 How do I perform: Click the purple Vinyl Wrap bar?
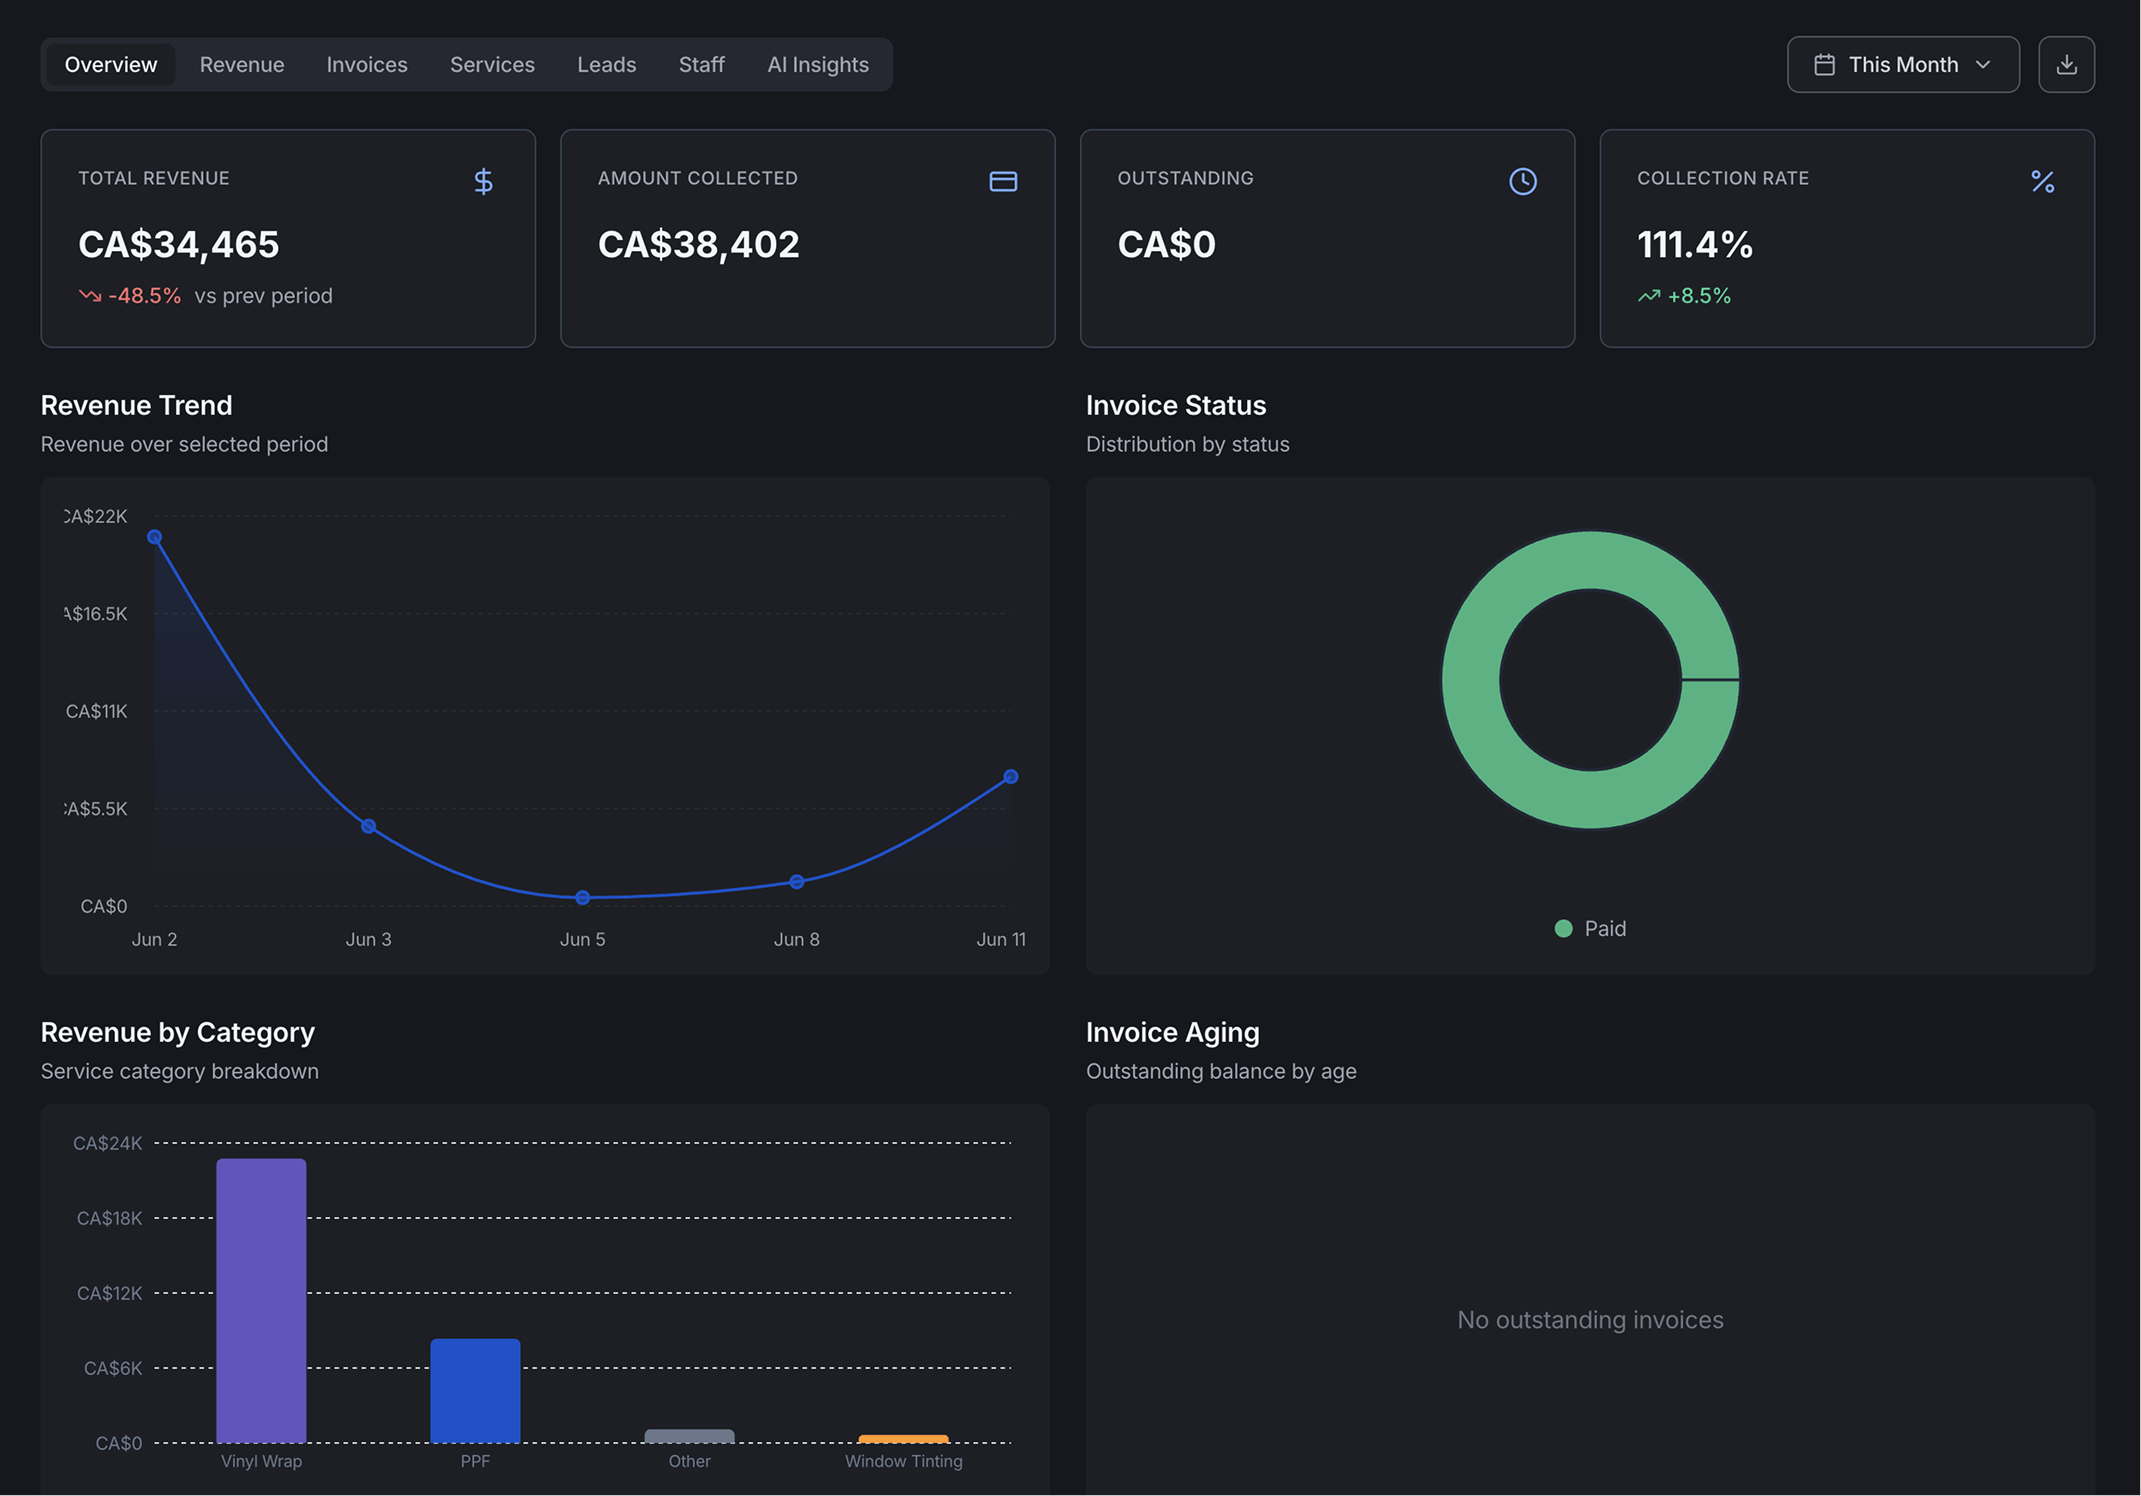(261, 1300)
